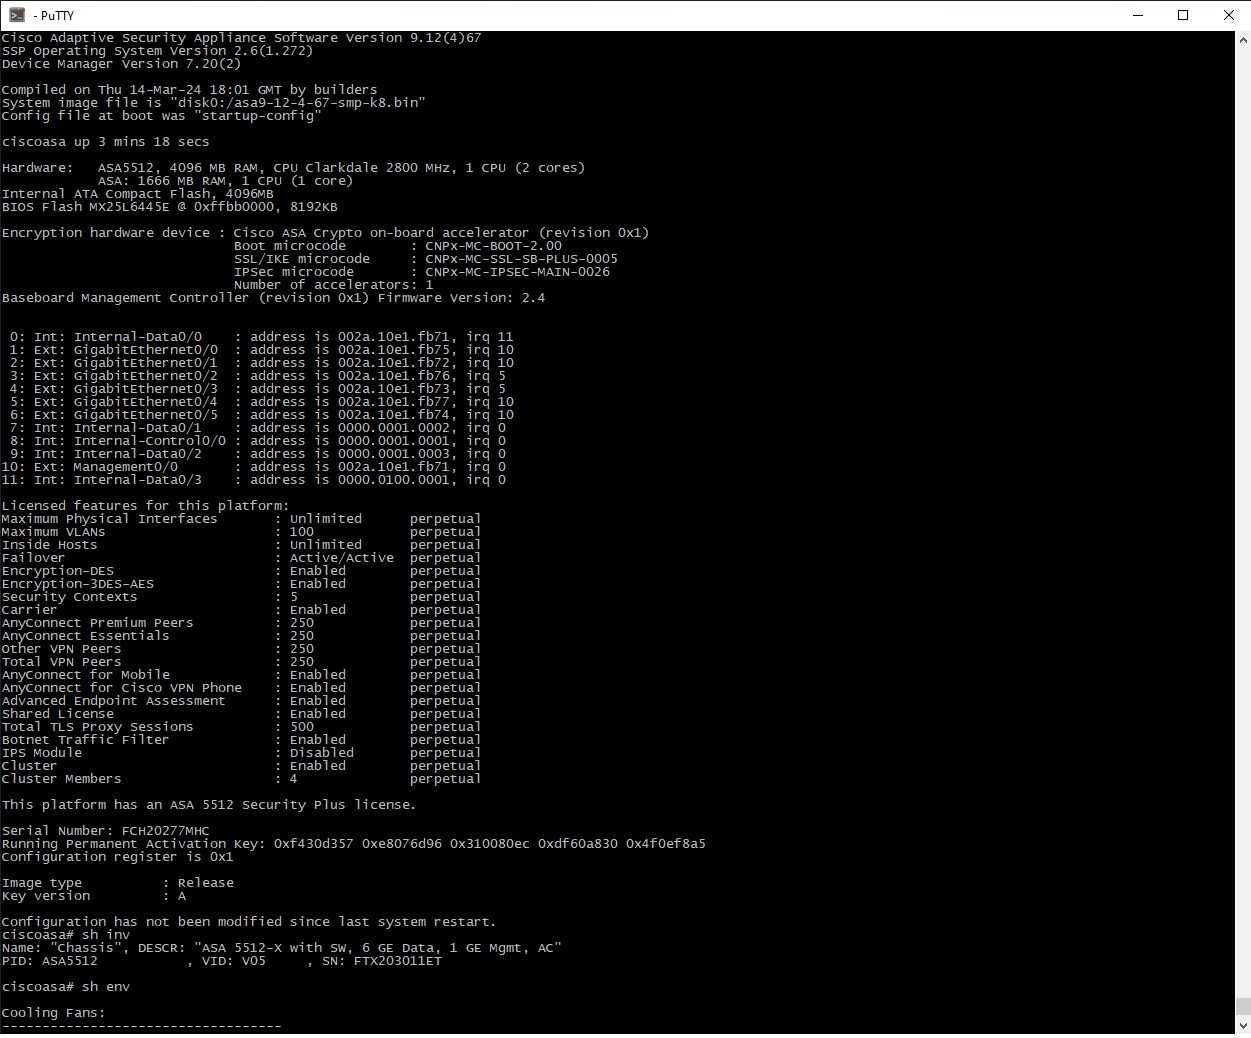The image size is (1251, 1038).
Task: Click the 'Cooling Fans:' heading
Action: tap(53, 1013)
